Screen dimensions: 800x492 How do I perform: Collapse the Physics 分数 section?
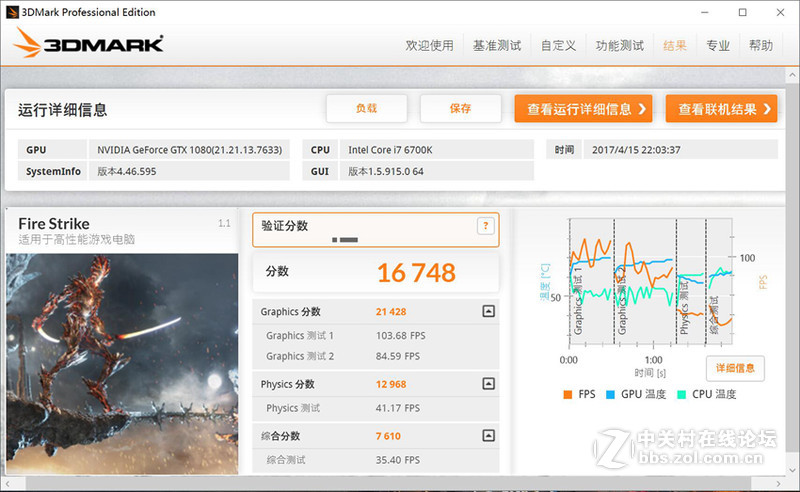coord(488,384)
